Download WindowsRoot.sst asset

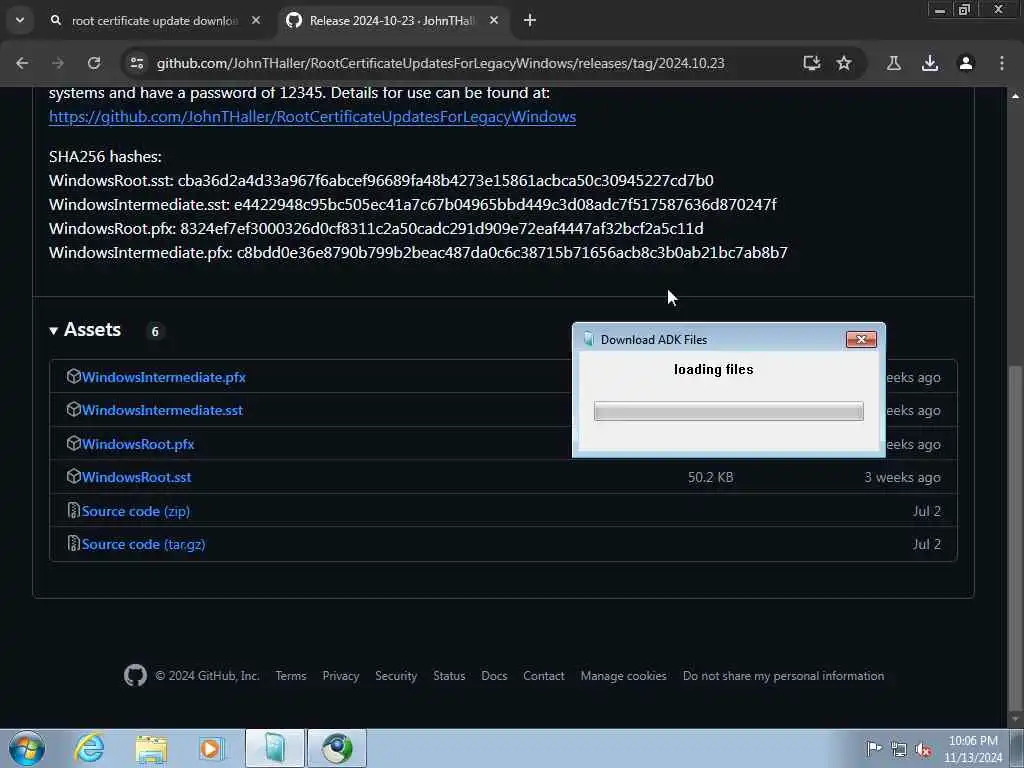coord(136,477)
